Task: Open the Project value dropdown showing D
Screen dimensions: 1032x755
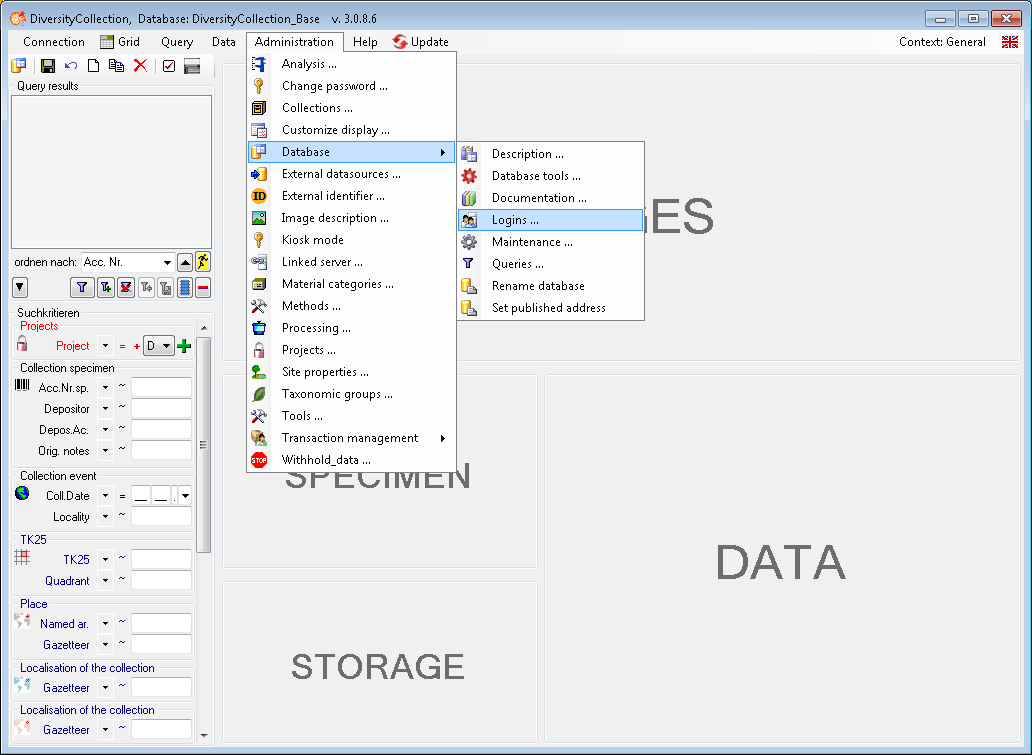Action: coord(159,346)
